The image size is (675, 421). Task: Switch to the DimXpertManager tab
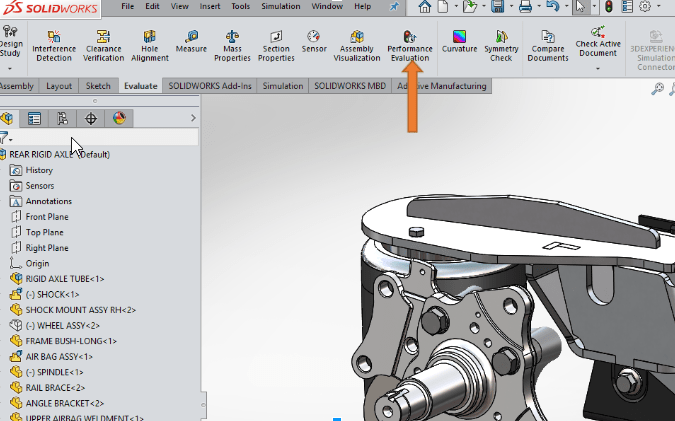[x=90, y=118]
